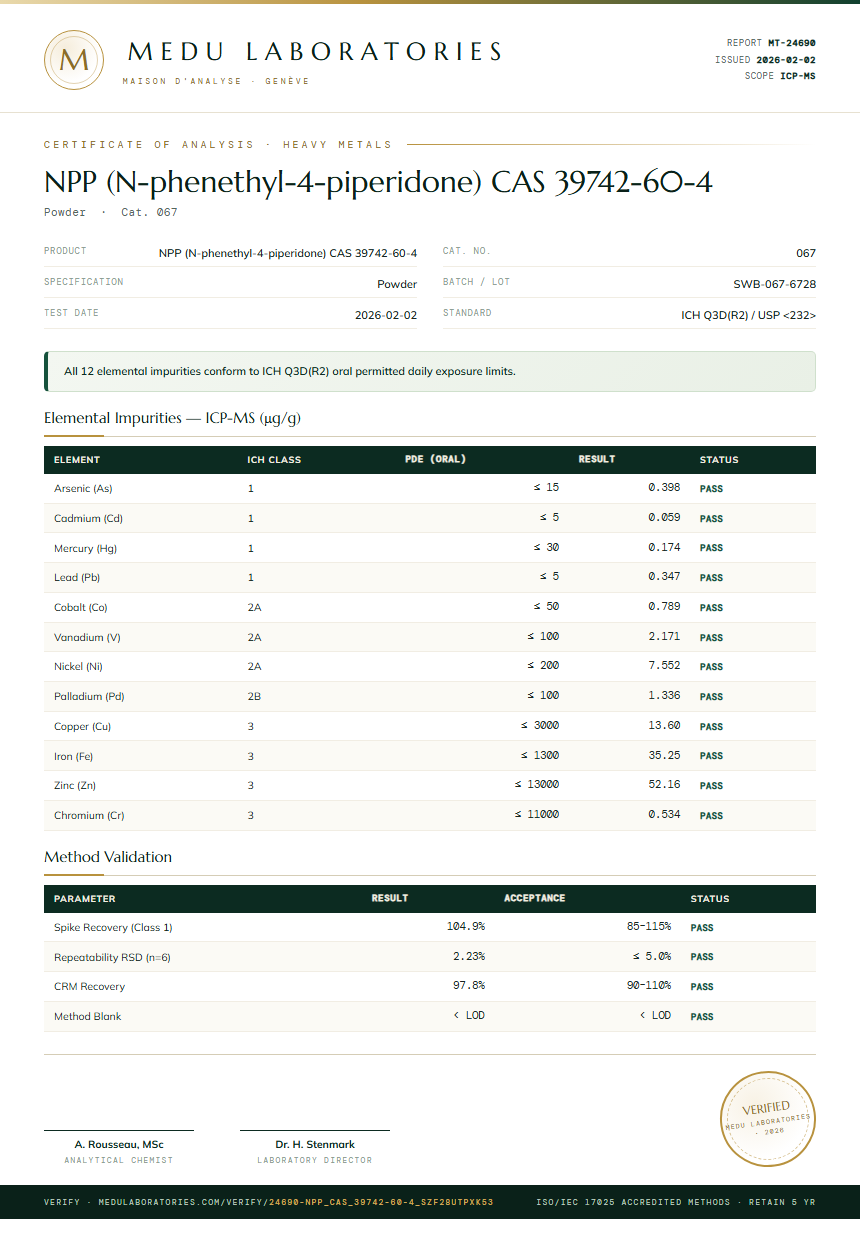Image resolution: width=860 pixels, height=1249 pixels.
Task: Click Method Blank PASS status
Action: (702, 1017)
